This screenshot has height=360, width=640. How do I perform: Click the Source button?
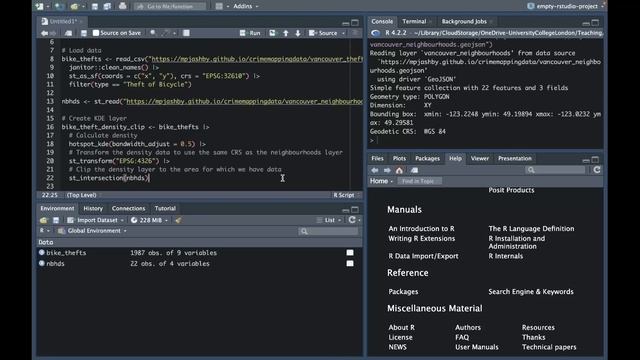point(323,33)
